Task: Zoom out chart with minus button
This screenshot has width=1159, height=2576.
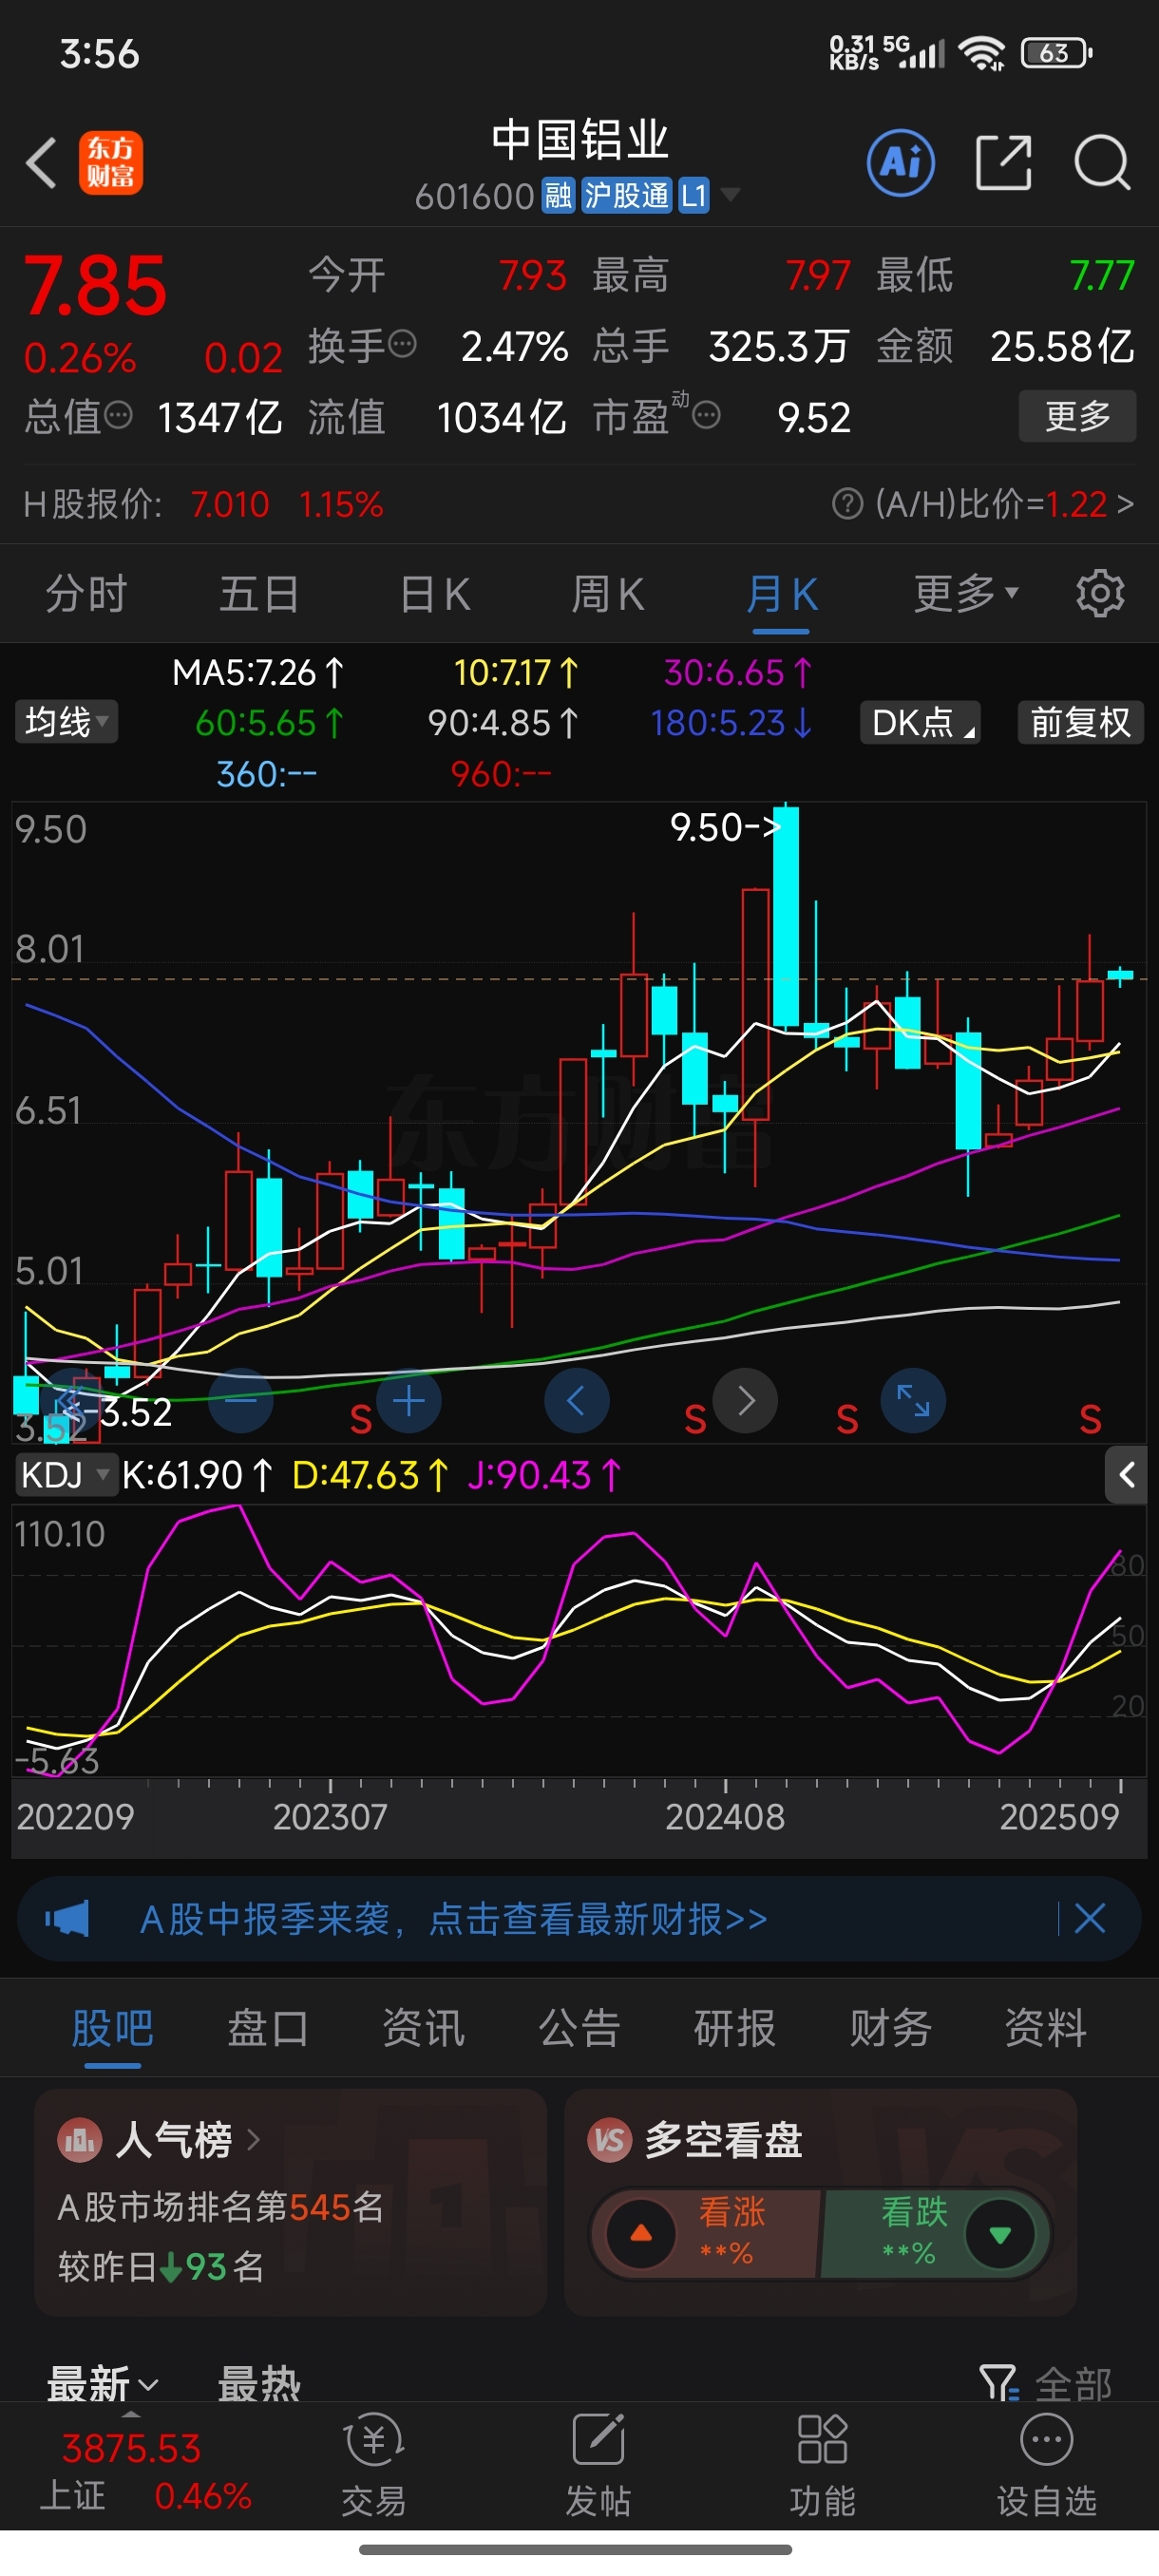Action: (241, 1401)
